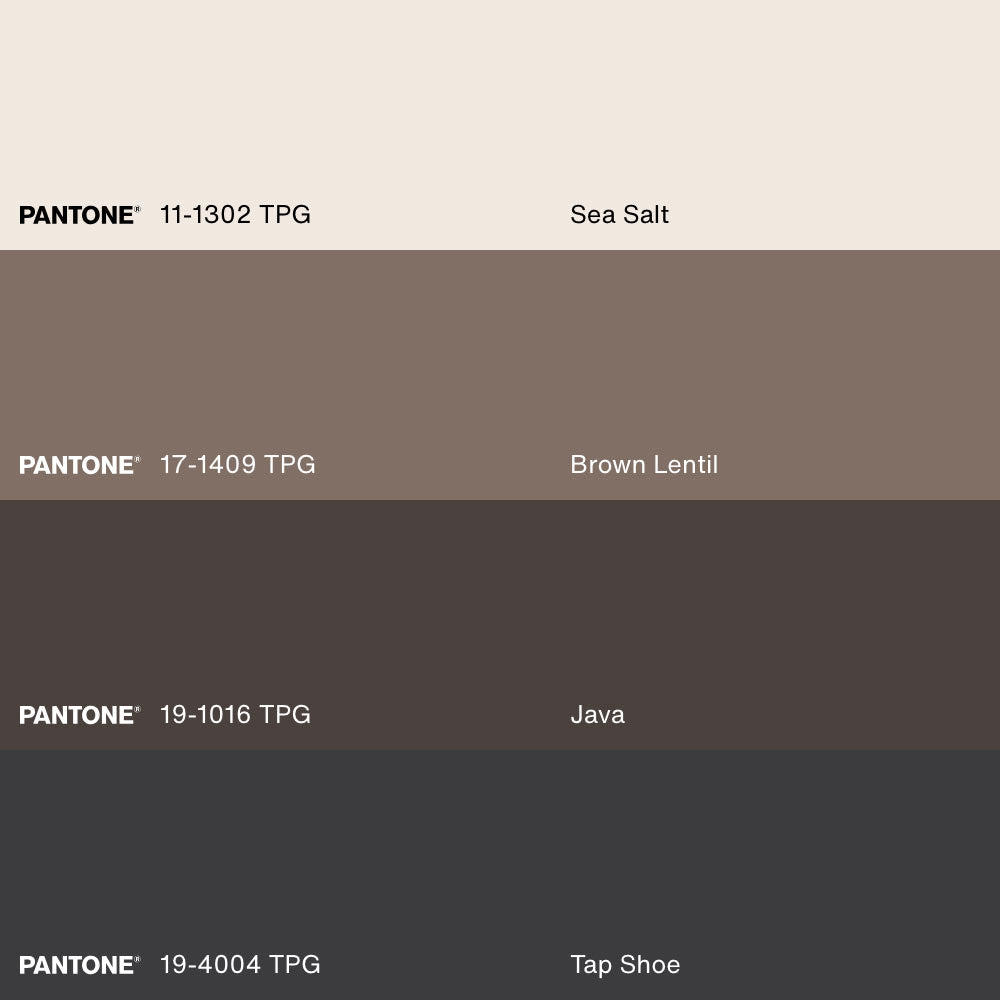The image size is (1000, 1000).
Task: Click the PANTONE logo on the Tap Shoe swatch
Action: [76, 965]
